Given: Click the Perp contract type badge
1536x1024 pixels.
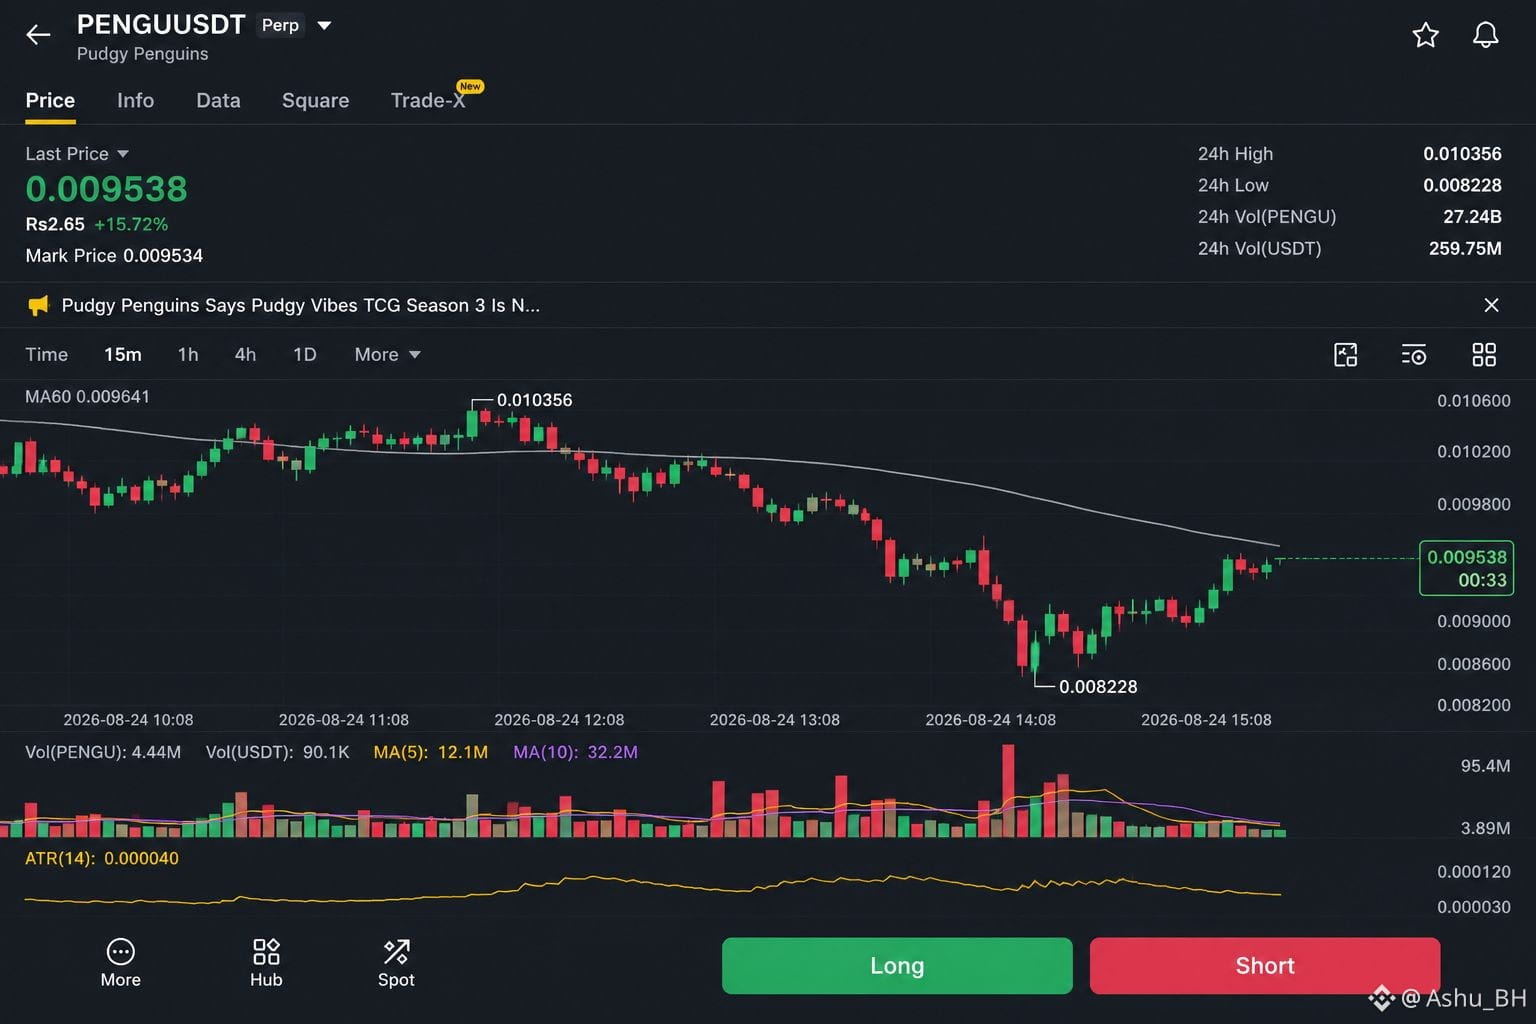Looking at the screenshot, I should (280, 25).
